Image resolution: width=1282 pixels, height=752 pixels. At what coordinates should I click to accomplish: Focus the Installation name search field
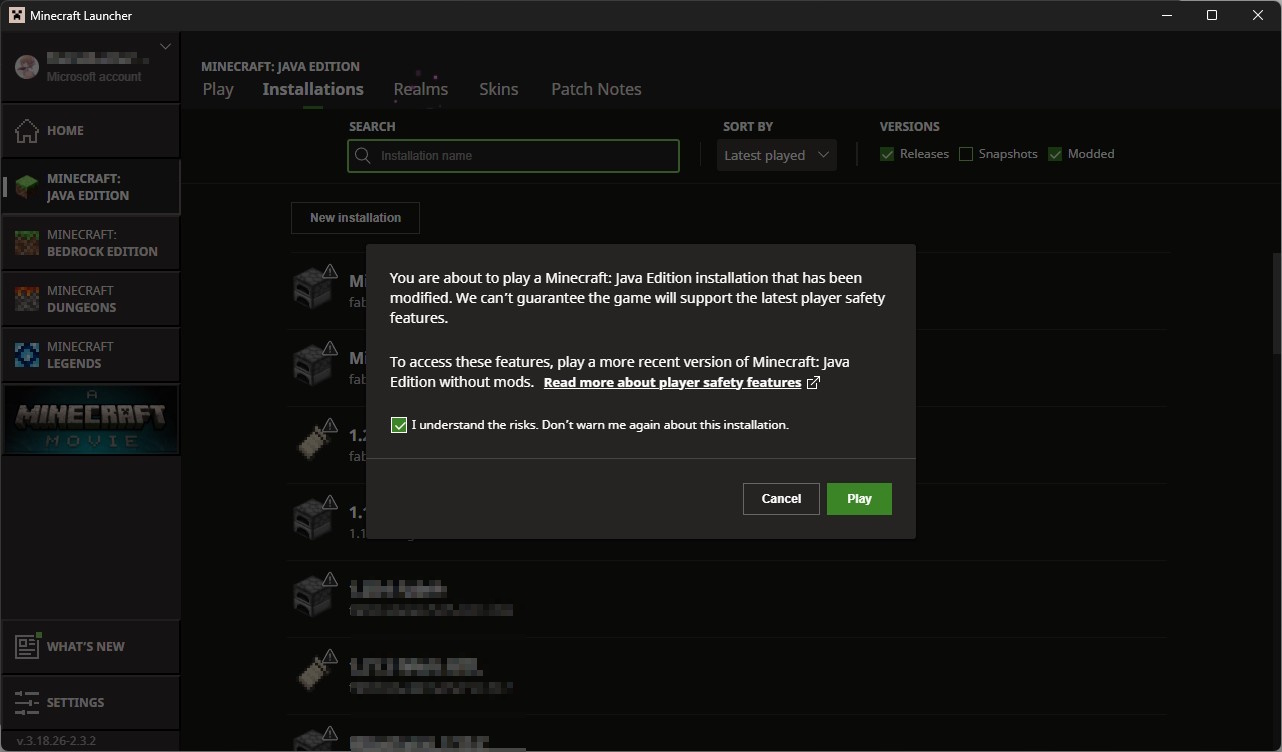coord(513,156)
